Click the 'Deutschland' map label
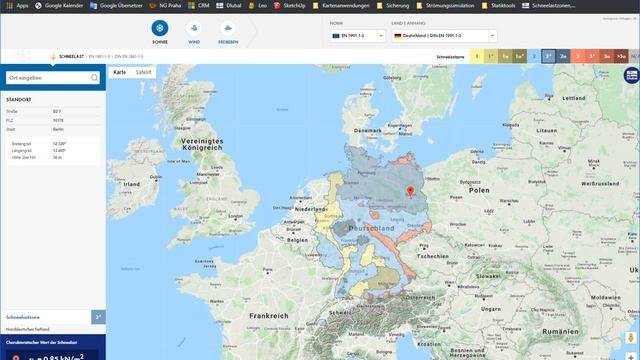The width and height of the screenshot is (640, 360). coord(371,229)
